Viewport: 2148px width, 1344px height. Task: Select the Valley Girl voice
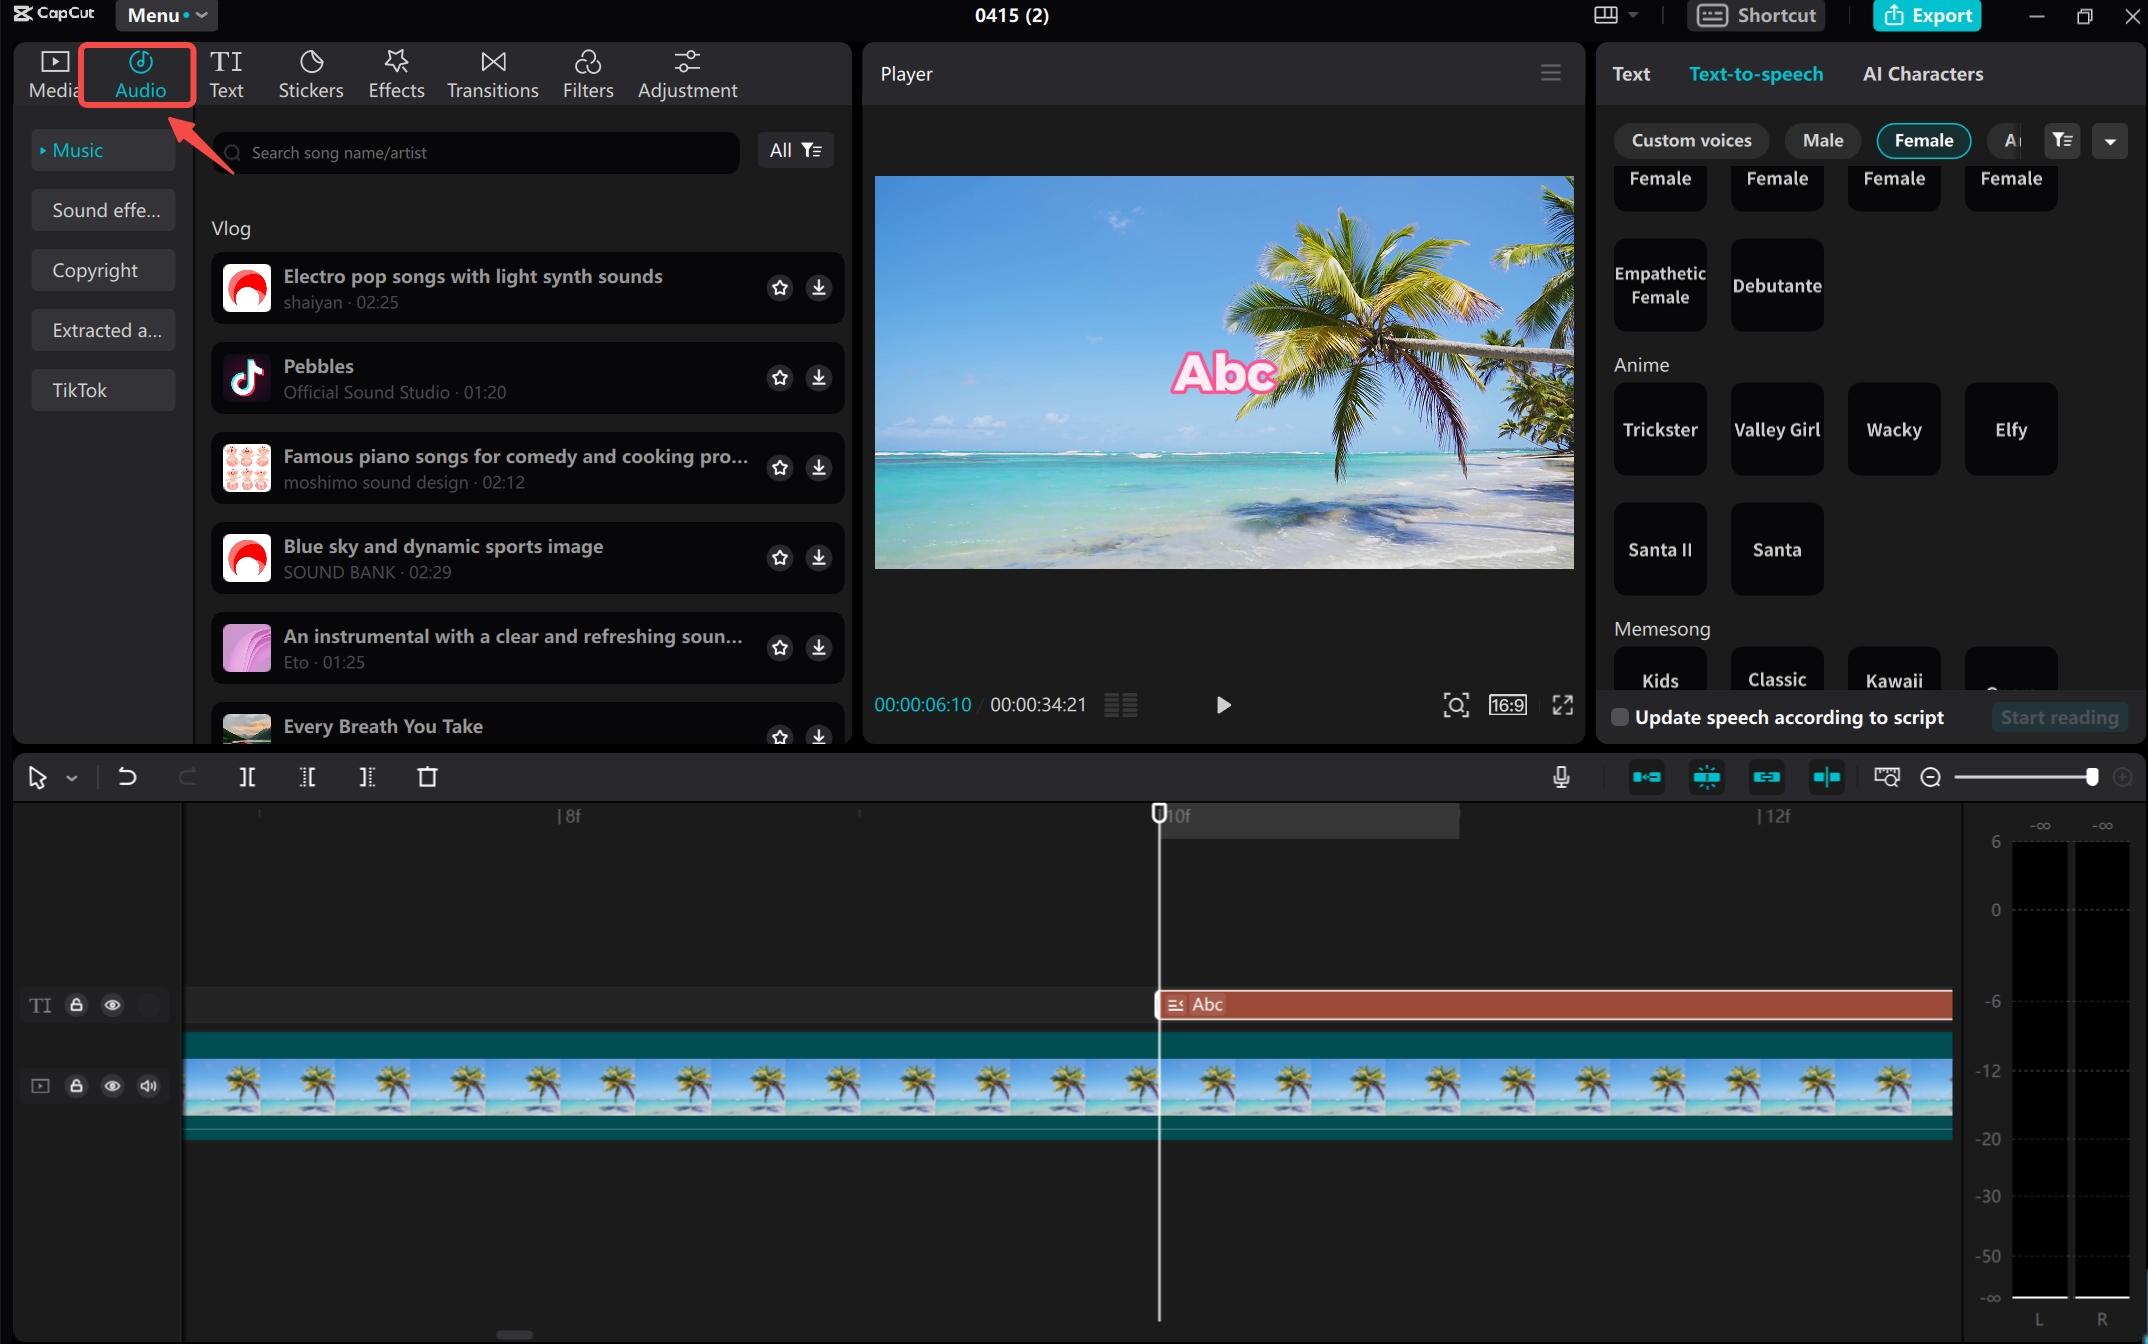(1776, 429)
